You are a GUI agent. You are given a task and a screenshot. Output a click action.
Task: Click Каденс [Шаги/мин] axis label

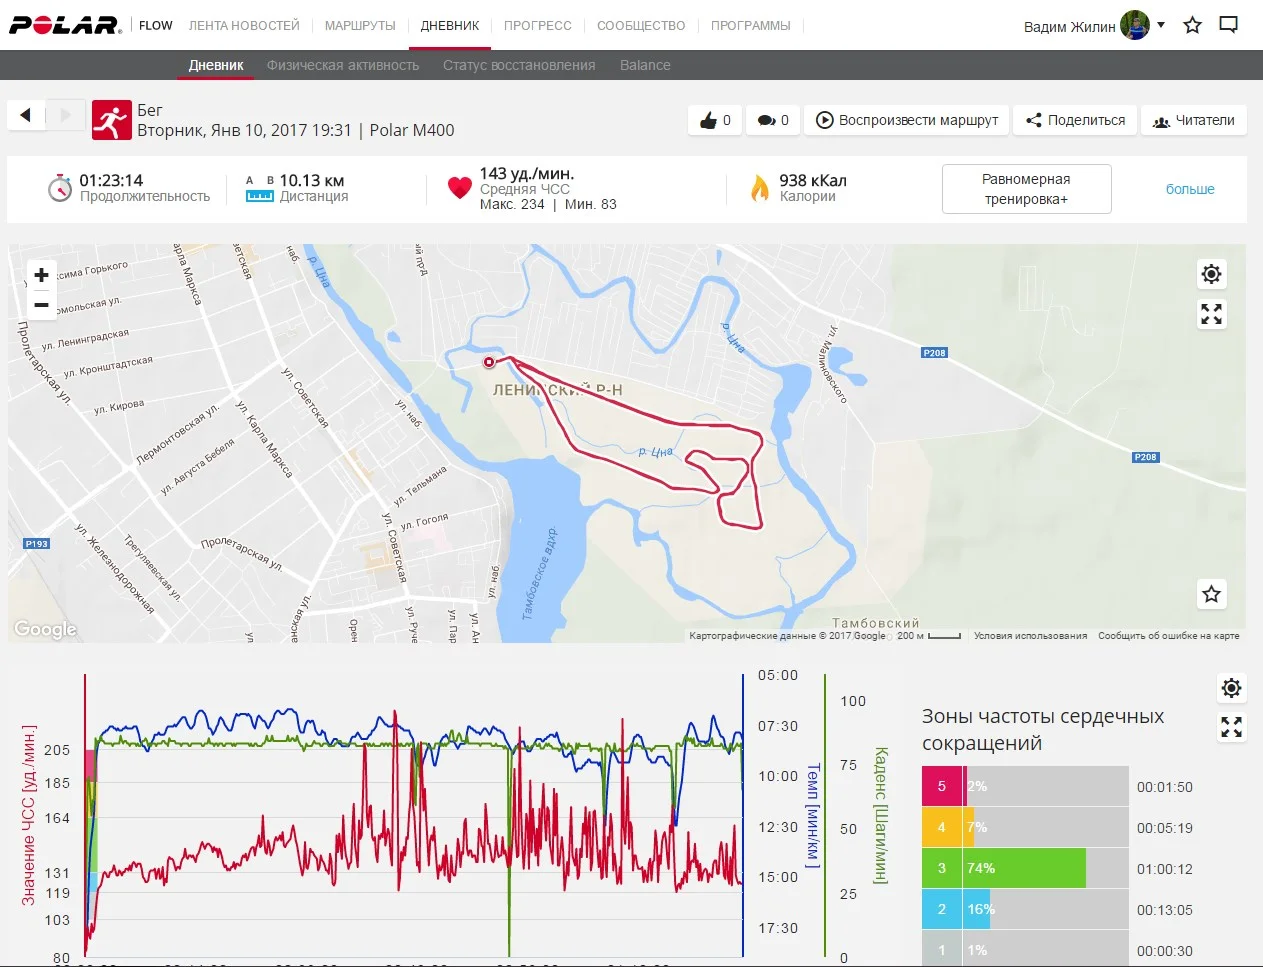click(x=881, y=815)
